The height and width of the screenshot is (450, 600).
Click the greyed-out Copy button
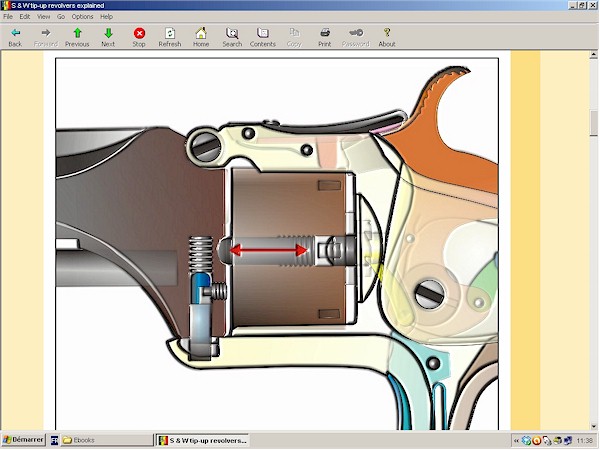[x=294, y=38]
